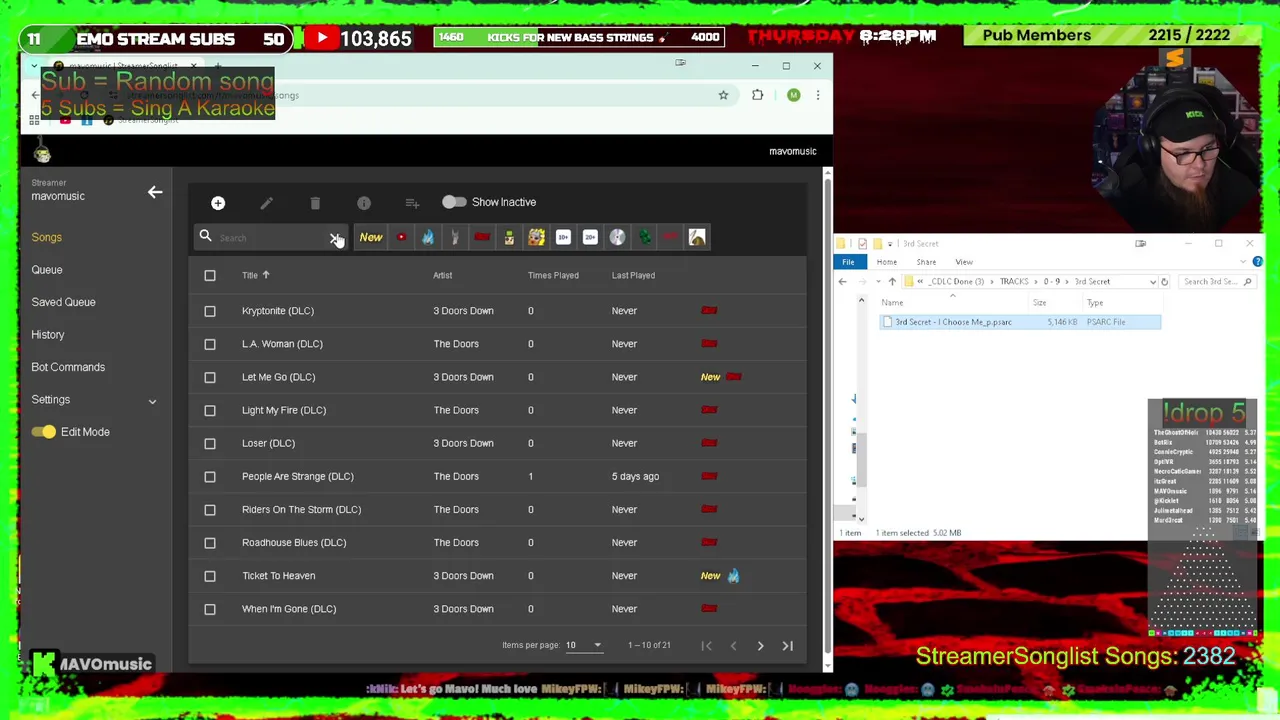
Task: Toggle the Edit Mode switch
Action: click(43, 432)
